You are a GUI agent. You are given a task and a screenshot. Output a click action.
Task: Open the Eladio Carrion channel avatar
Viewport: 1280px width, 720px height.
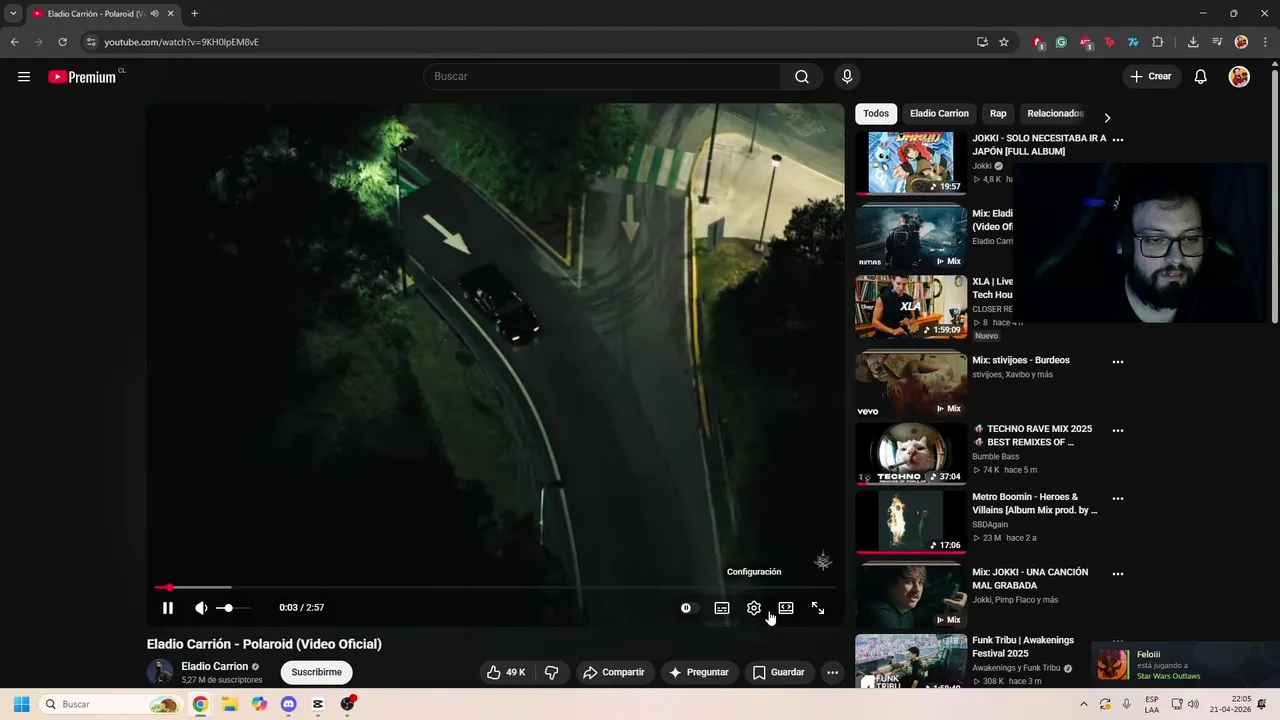click(x=160, y=672)
